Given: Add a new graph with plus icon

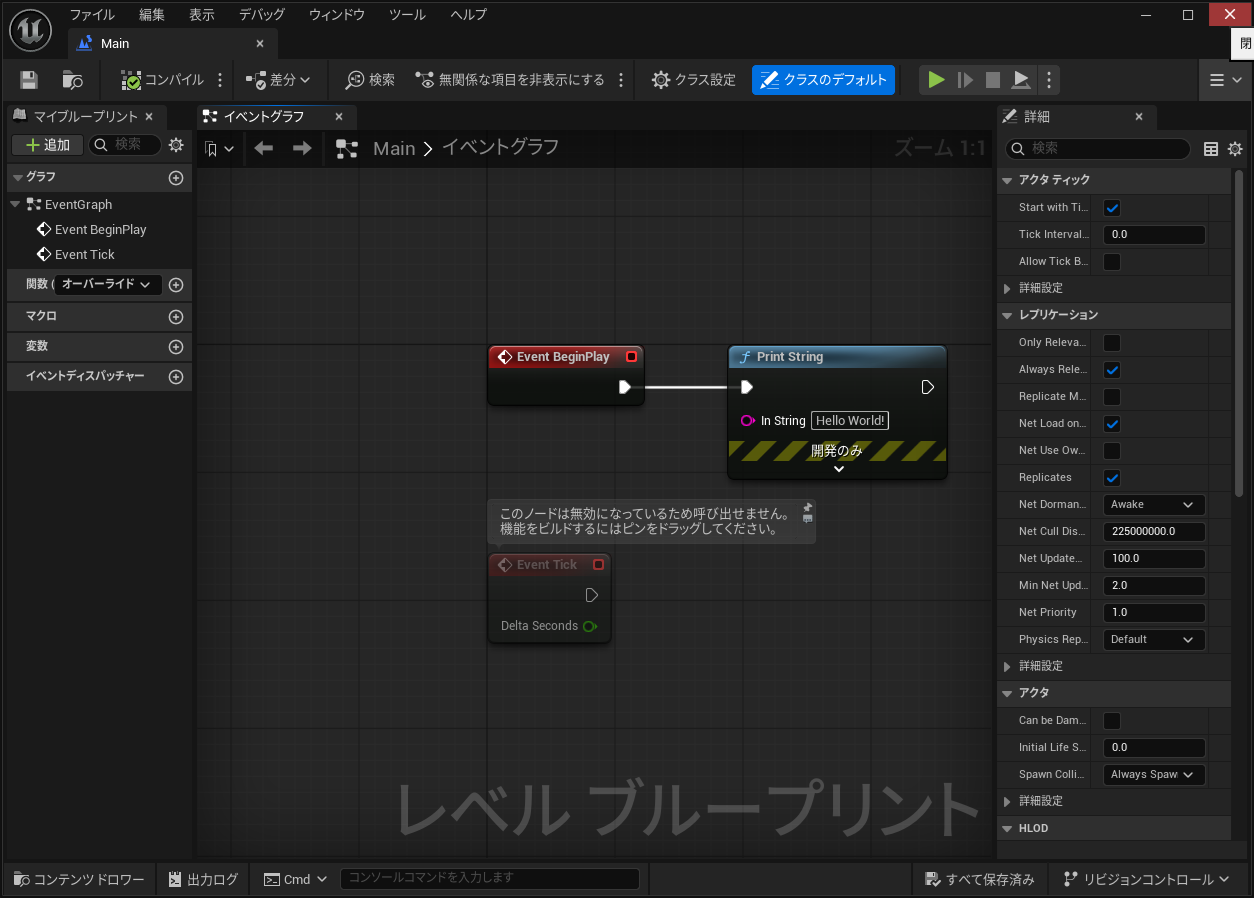Looking at the screenshot, I should [x=176, y=178].
